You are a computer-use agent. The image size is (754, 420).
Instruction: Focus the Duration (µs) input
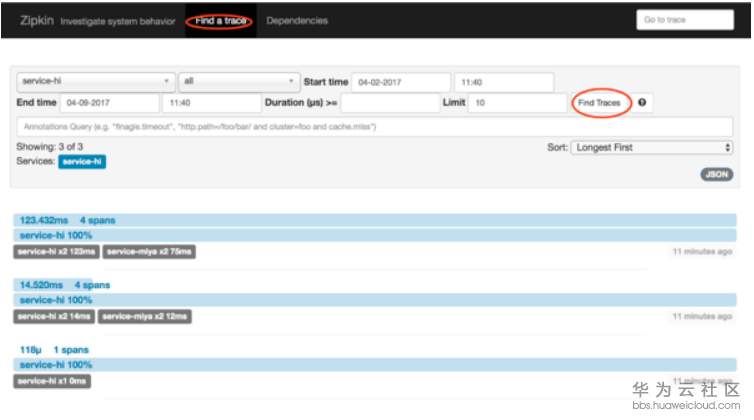tap(390, 102)
